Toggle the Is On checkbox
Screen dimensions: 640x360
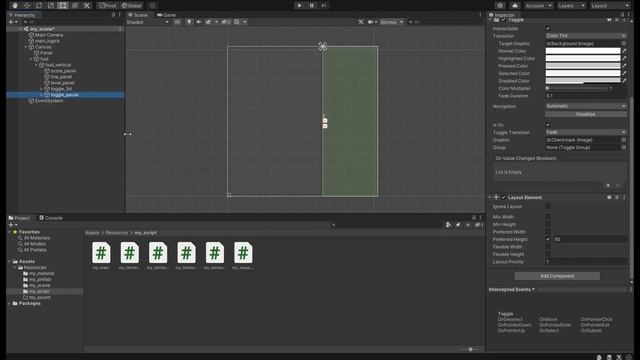[548, 125]
